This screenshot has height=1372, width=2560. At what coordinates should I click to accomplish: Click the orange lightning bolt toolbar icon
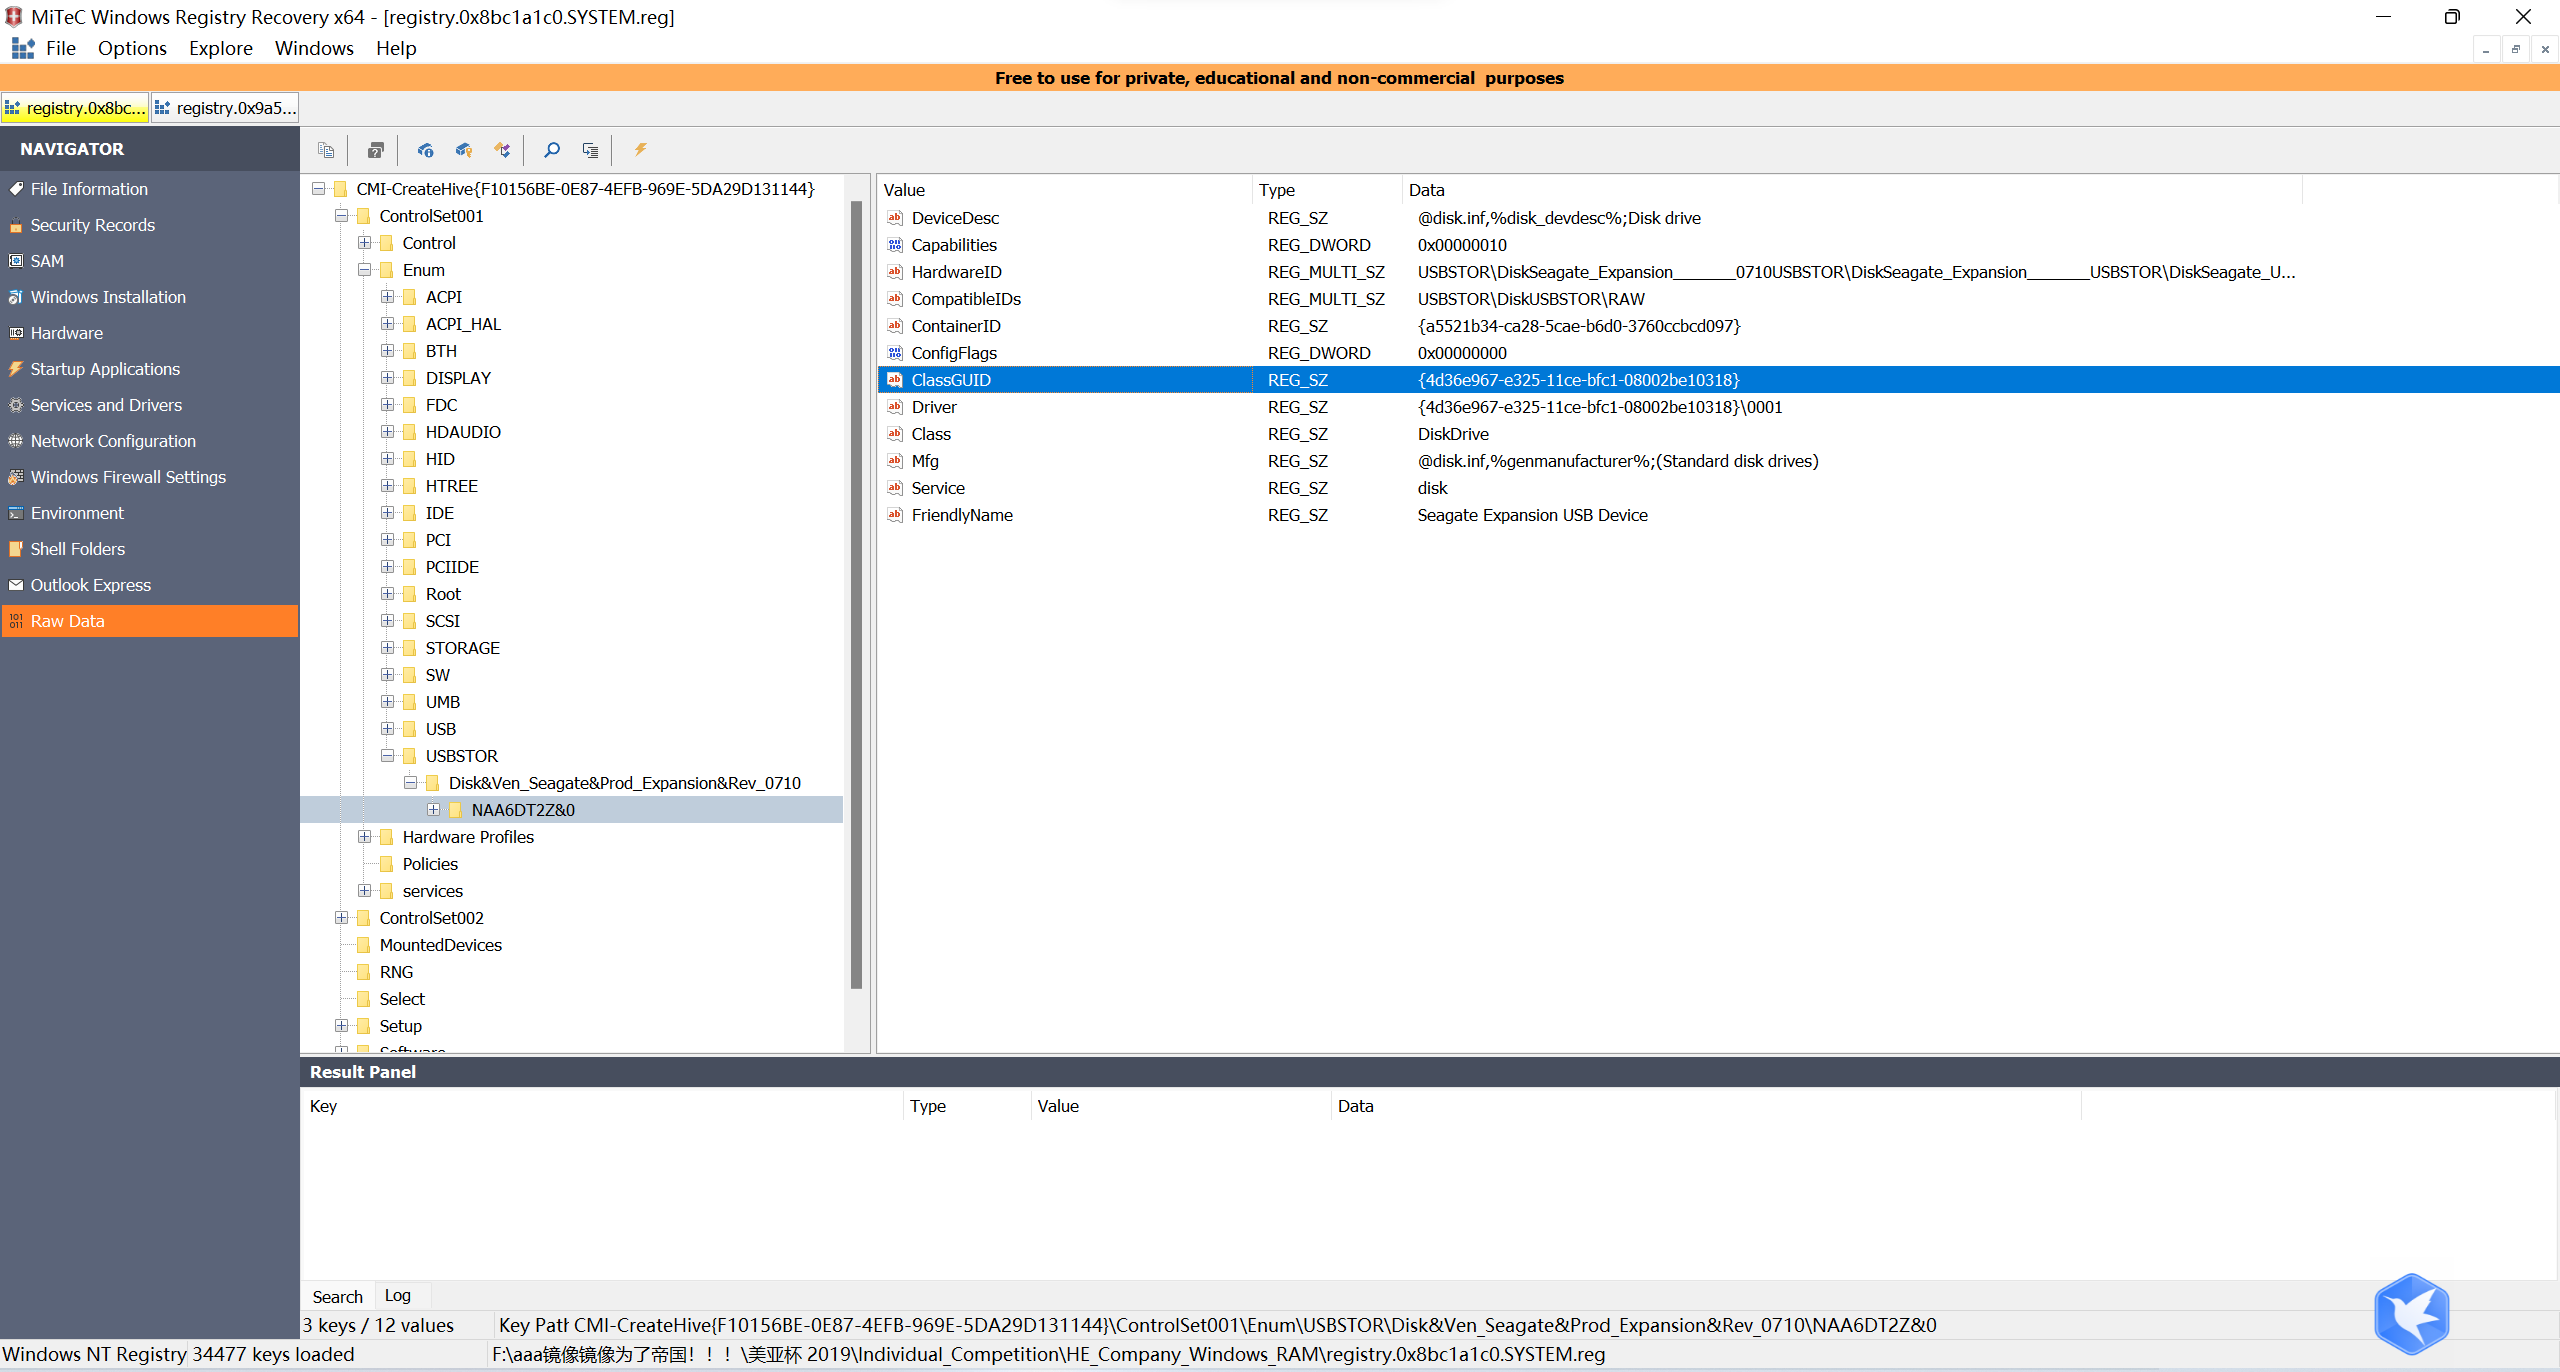pyautogui.click(x=640, y=150)
